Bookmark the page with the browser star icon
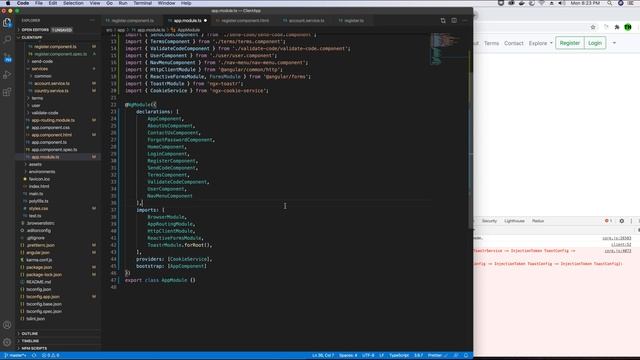 tap(593, 27)
